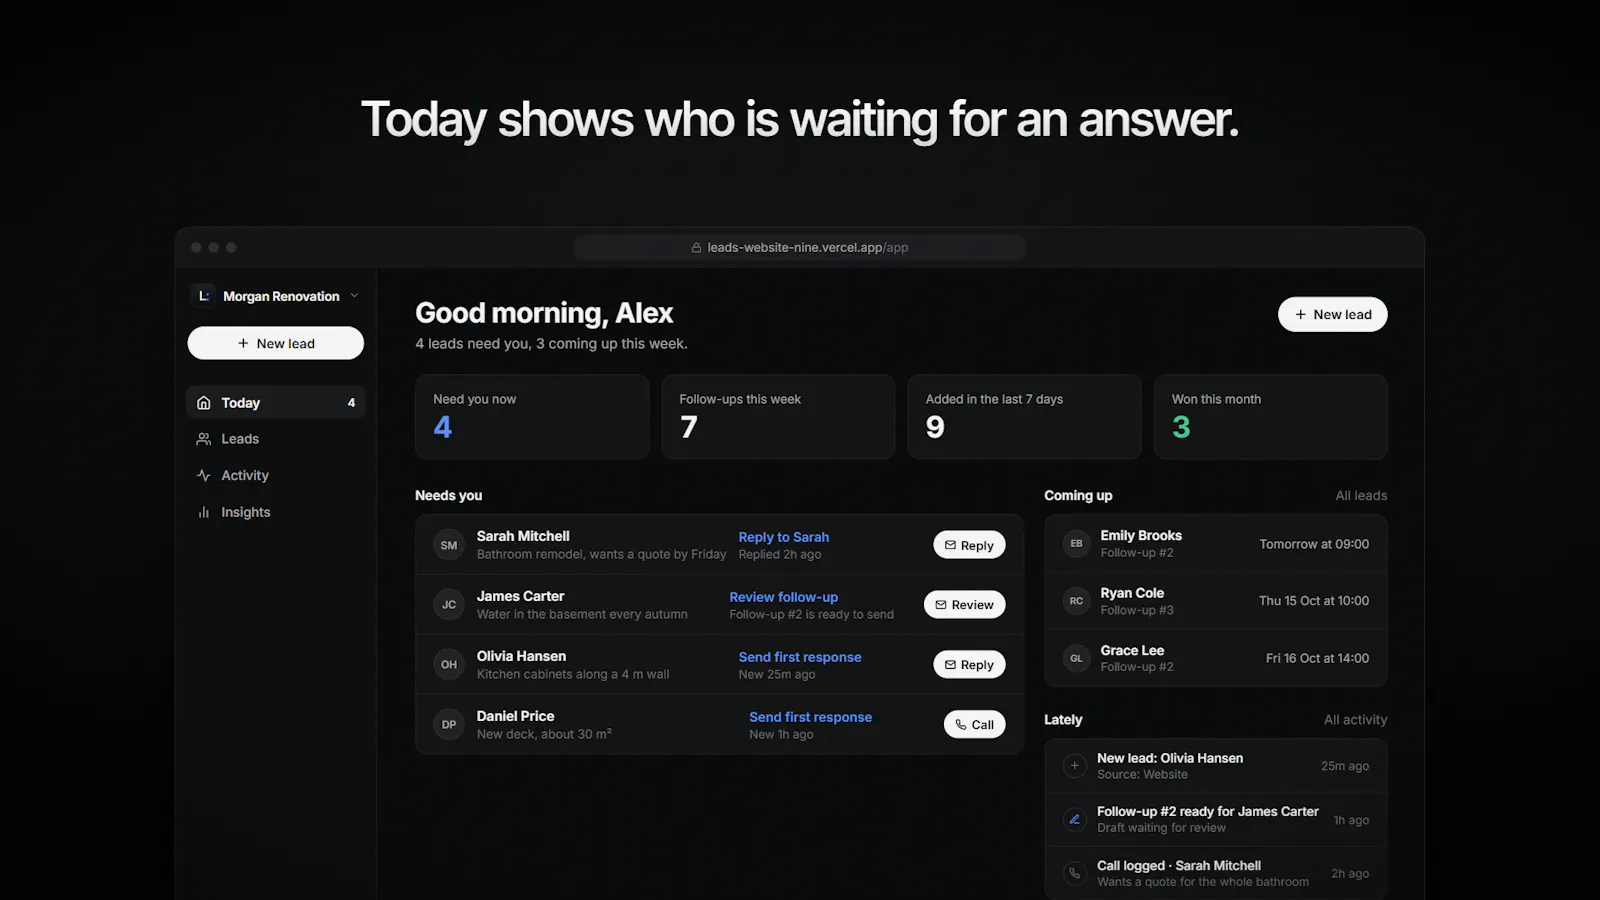Click the phone icon for Call logged
1600x900 pixels.
tap(1075, 873)
